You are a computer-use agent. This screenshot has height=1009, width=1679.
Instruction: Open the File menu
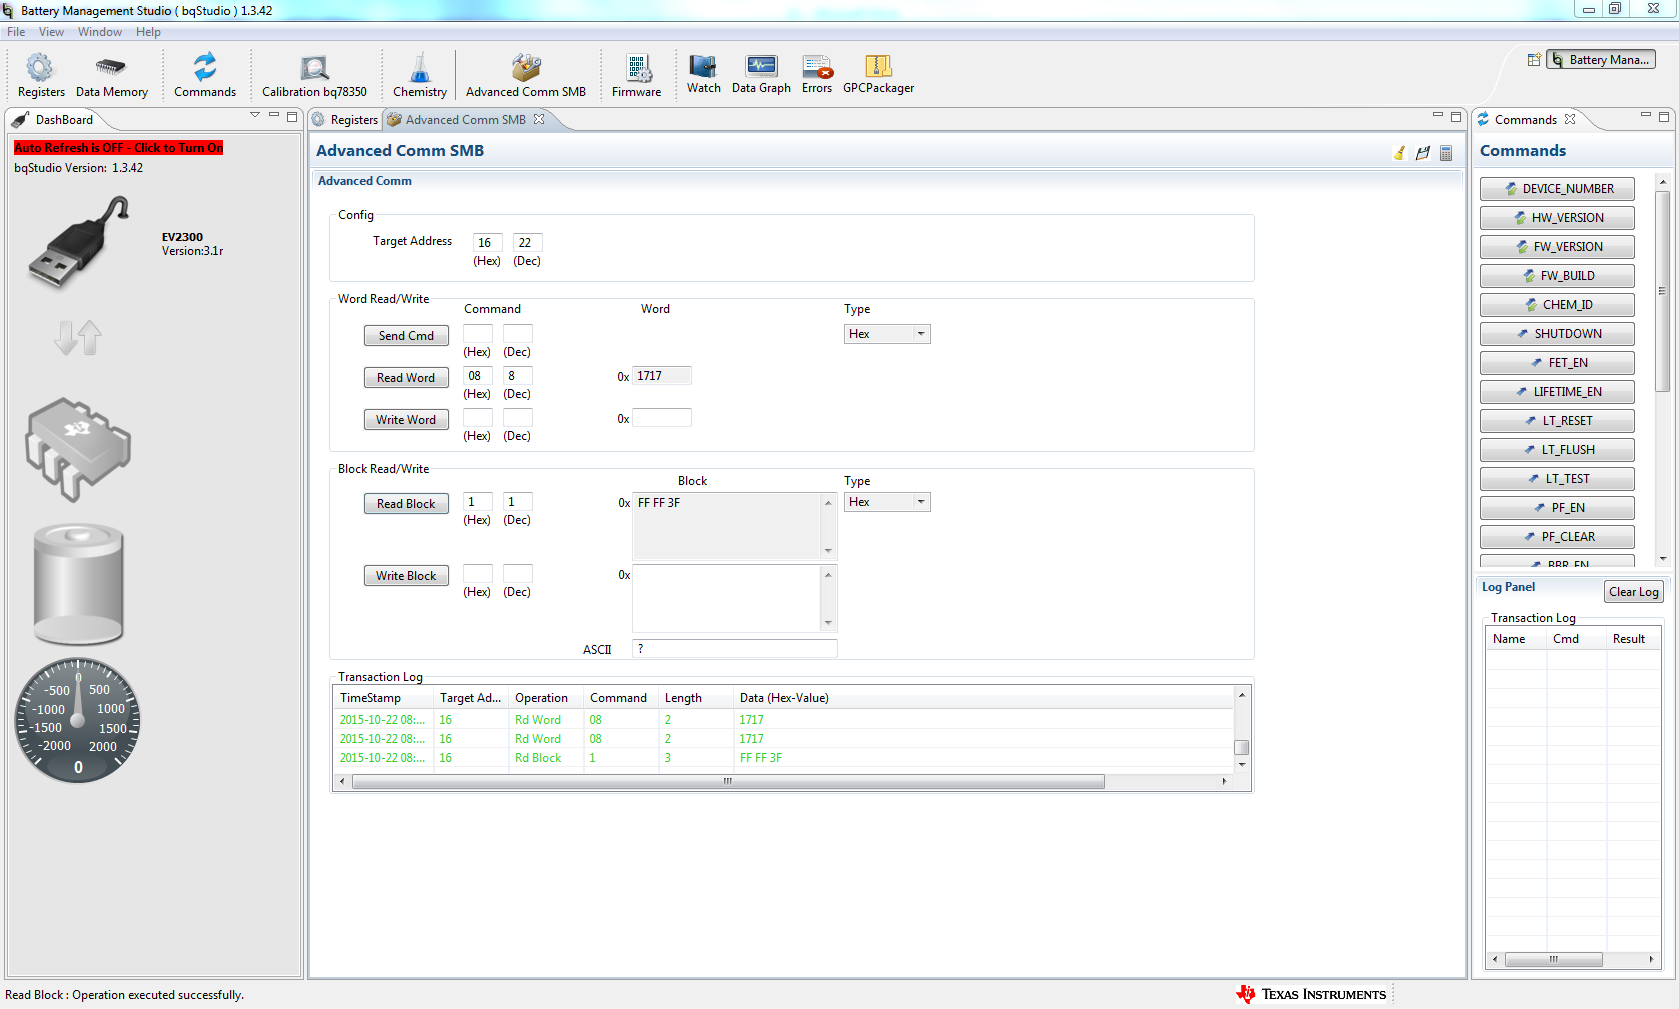pos(16,32)
